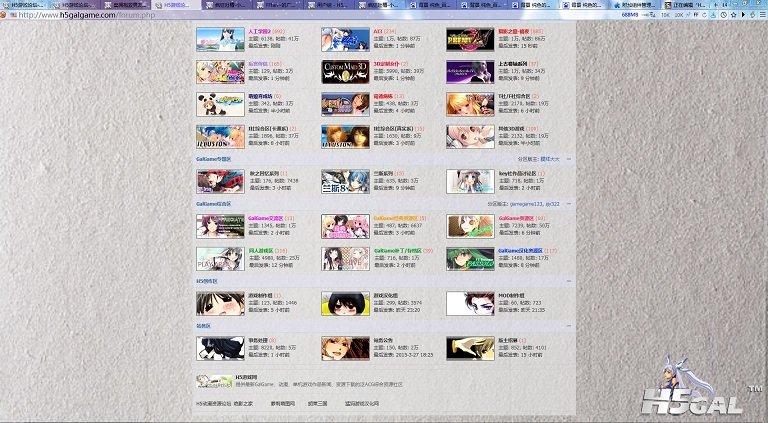
Task: Switch to the first H5游戏论坛 browser tab
Action: point(23,5)
